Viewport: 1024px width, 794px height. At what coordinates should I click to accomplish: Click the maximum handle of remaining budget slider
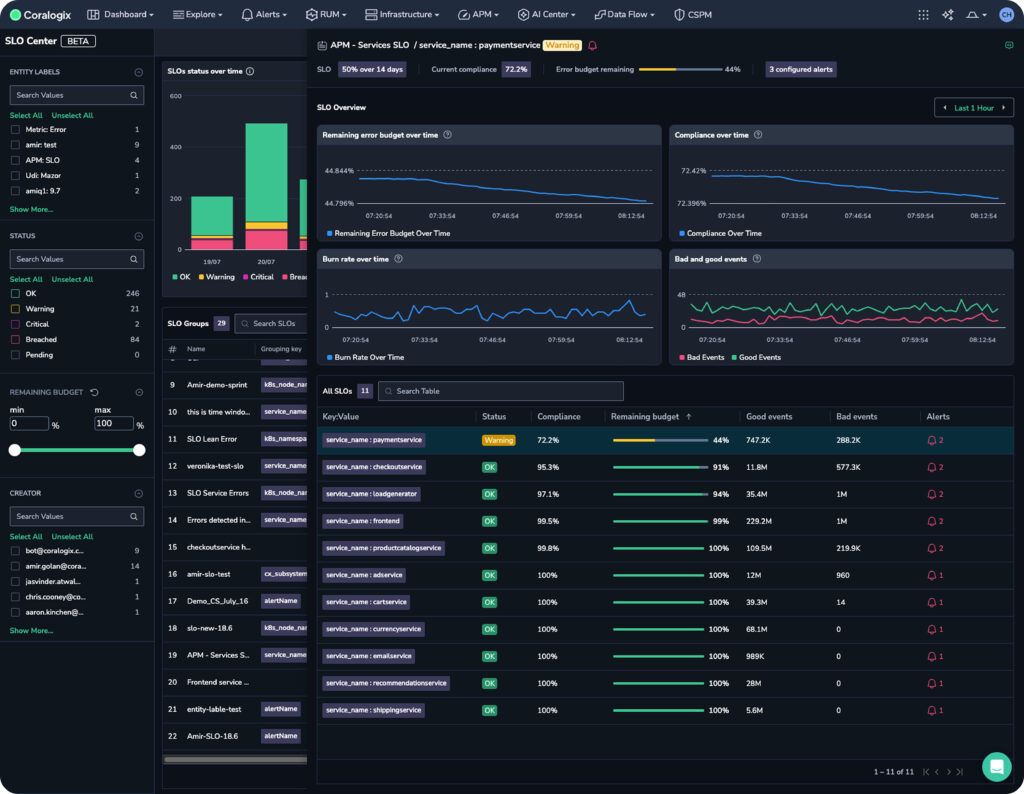(139, 450)
